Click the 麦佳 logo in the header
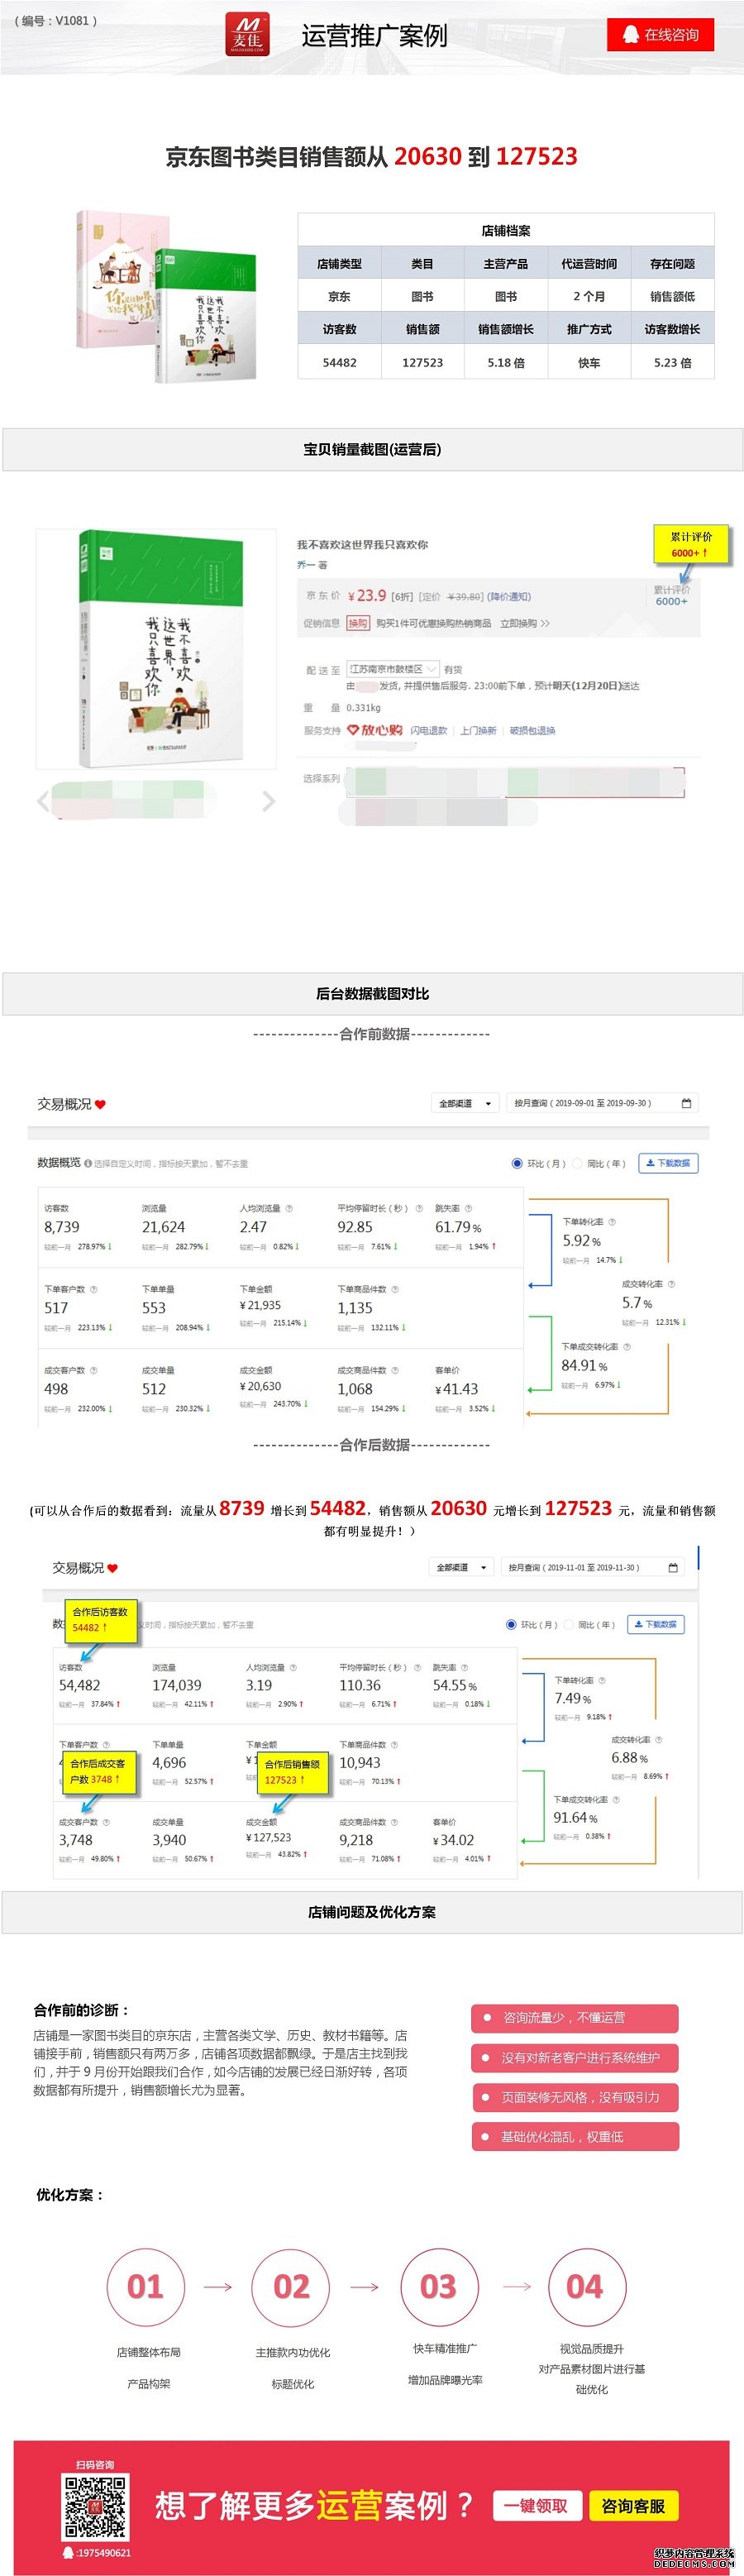The width and height of the screenshot is (744, 2576). (246, 35)
